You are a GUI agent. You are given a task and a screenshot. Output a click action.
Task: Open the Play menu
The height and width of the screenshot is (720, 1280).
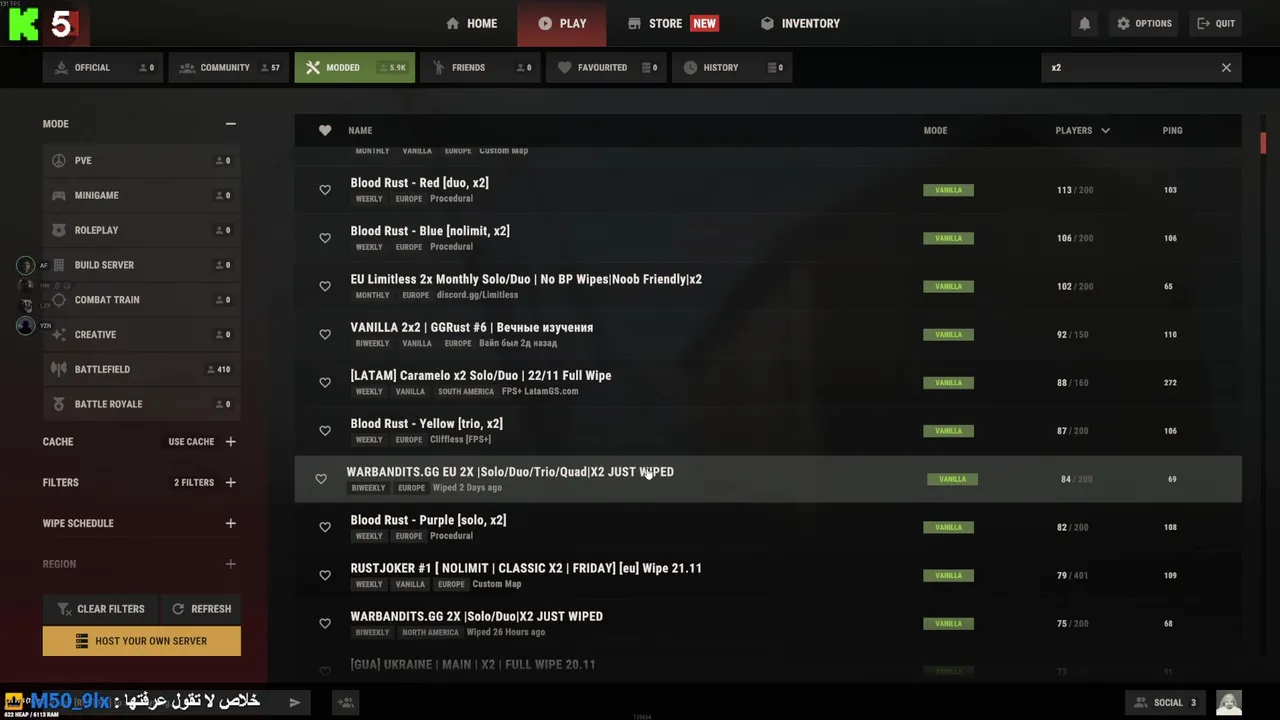562,23
